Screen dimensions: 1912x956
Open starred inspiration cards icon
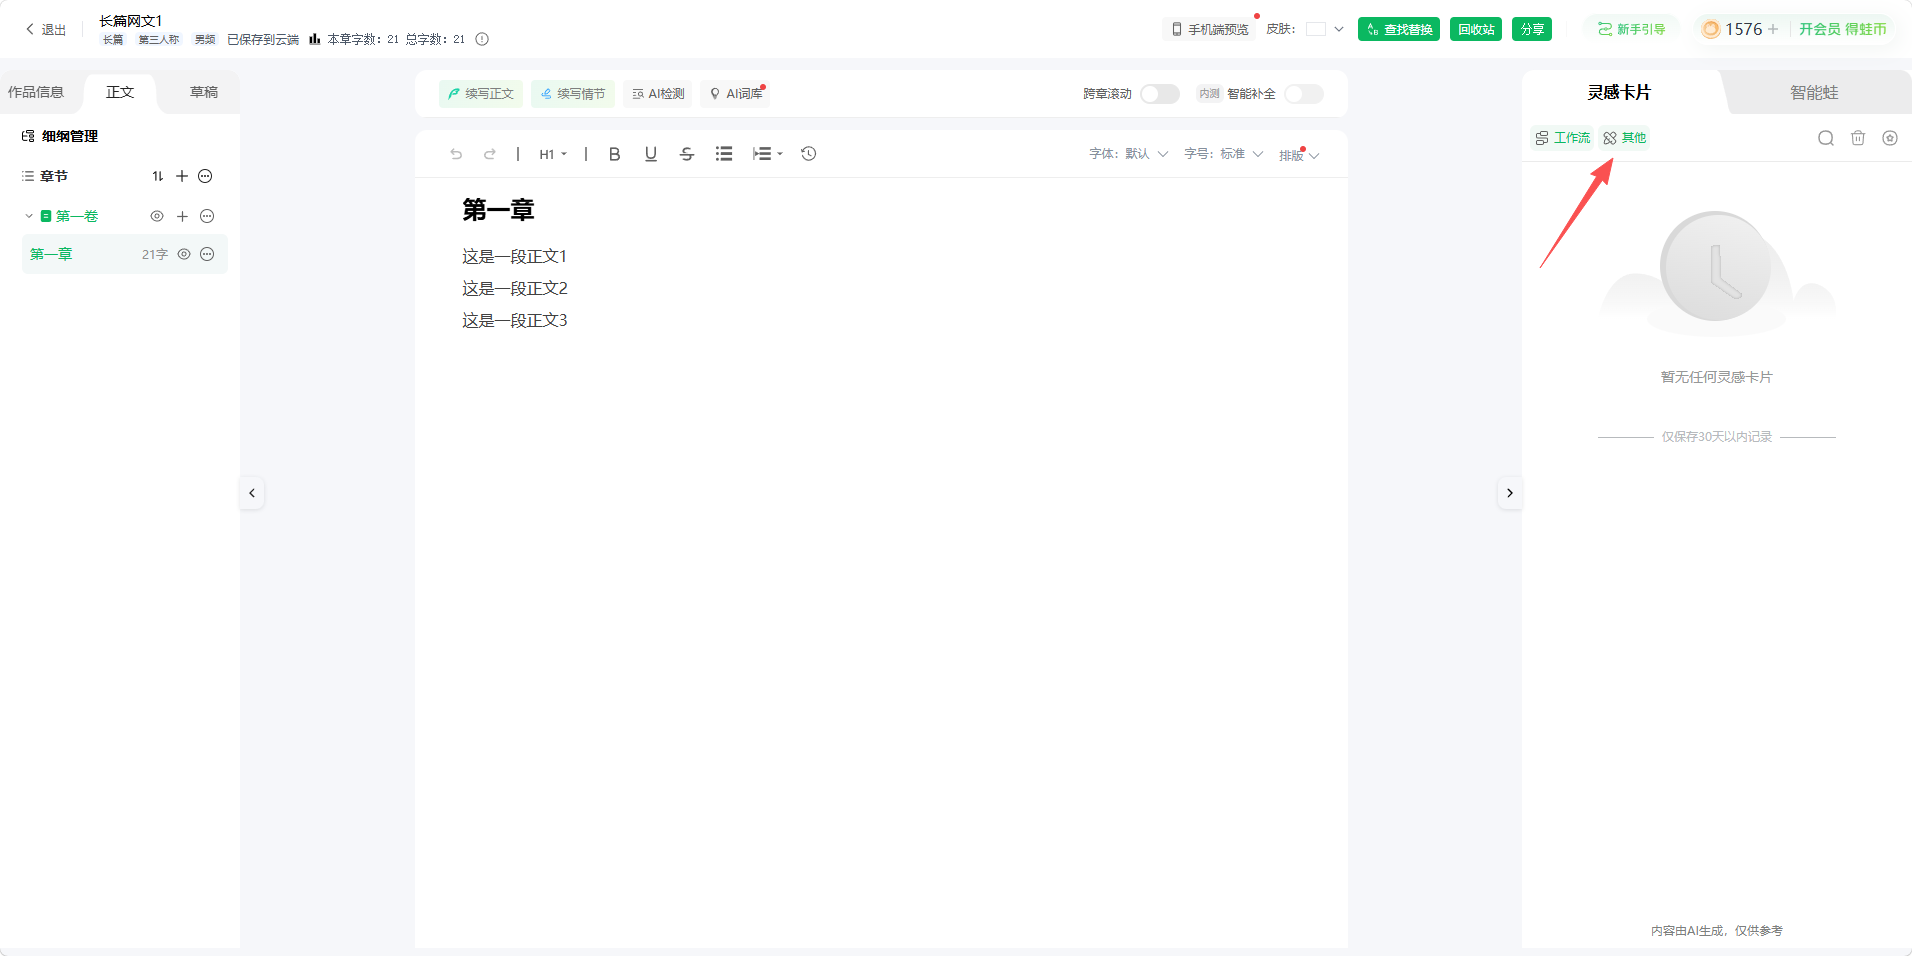click(x=1890, y=138)
